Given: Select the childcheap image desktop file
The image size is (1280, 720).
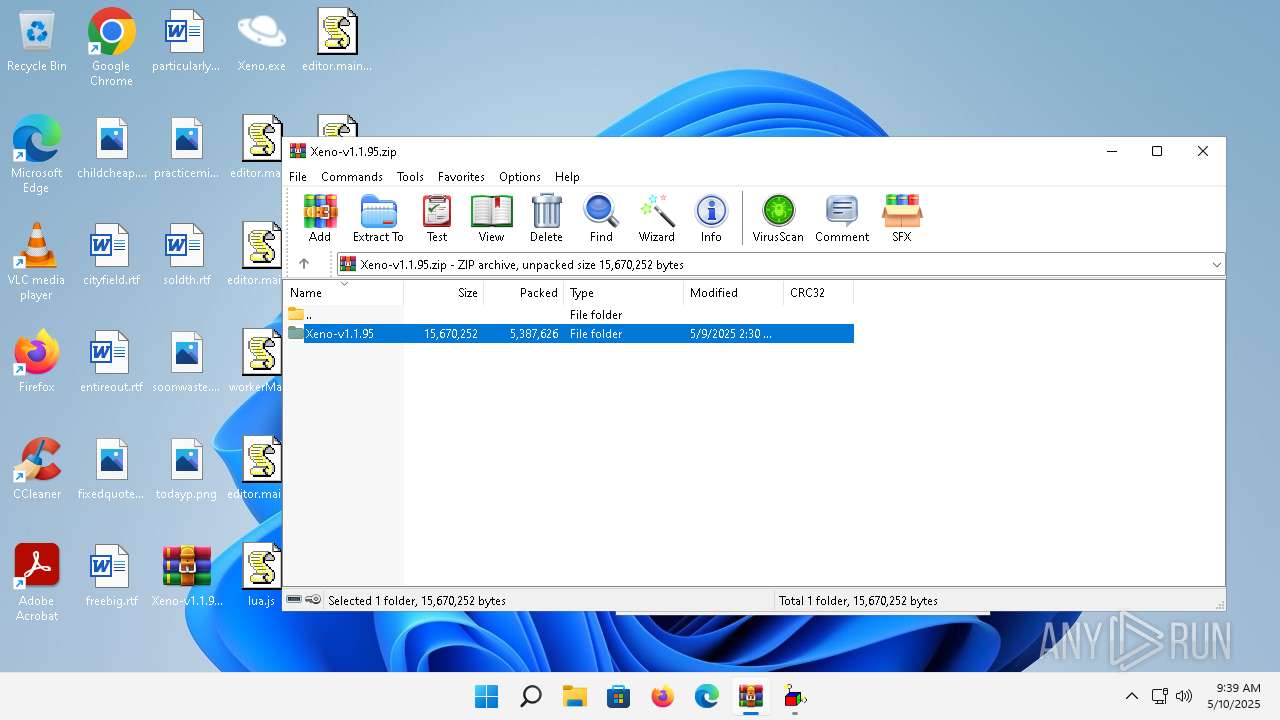Looking at the screenshot, I should [111, 148].
